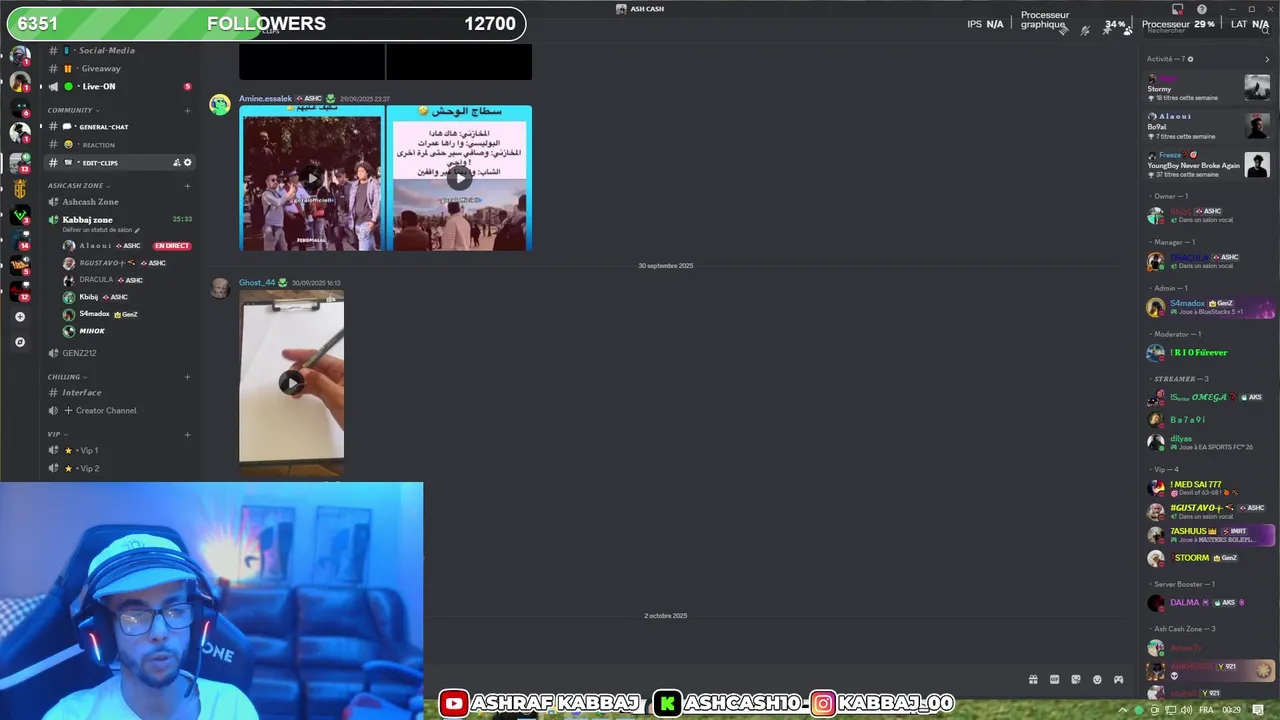This screenshot has height=720, width=1280.
Task: Select VIP member ! MED SAI 777
Action: point(1208,488)
